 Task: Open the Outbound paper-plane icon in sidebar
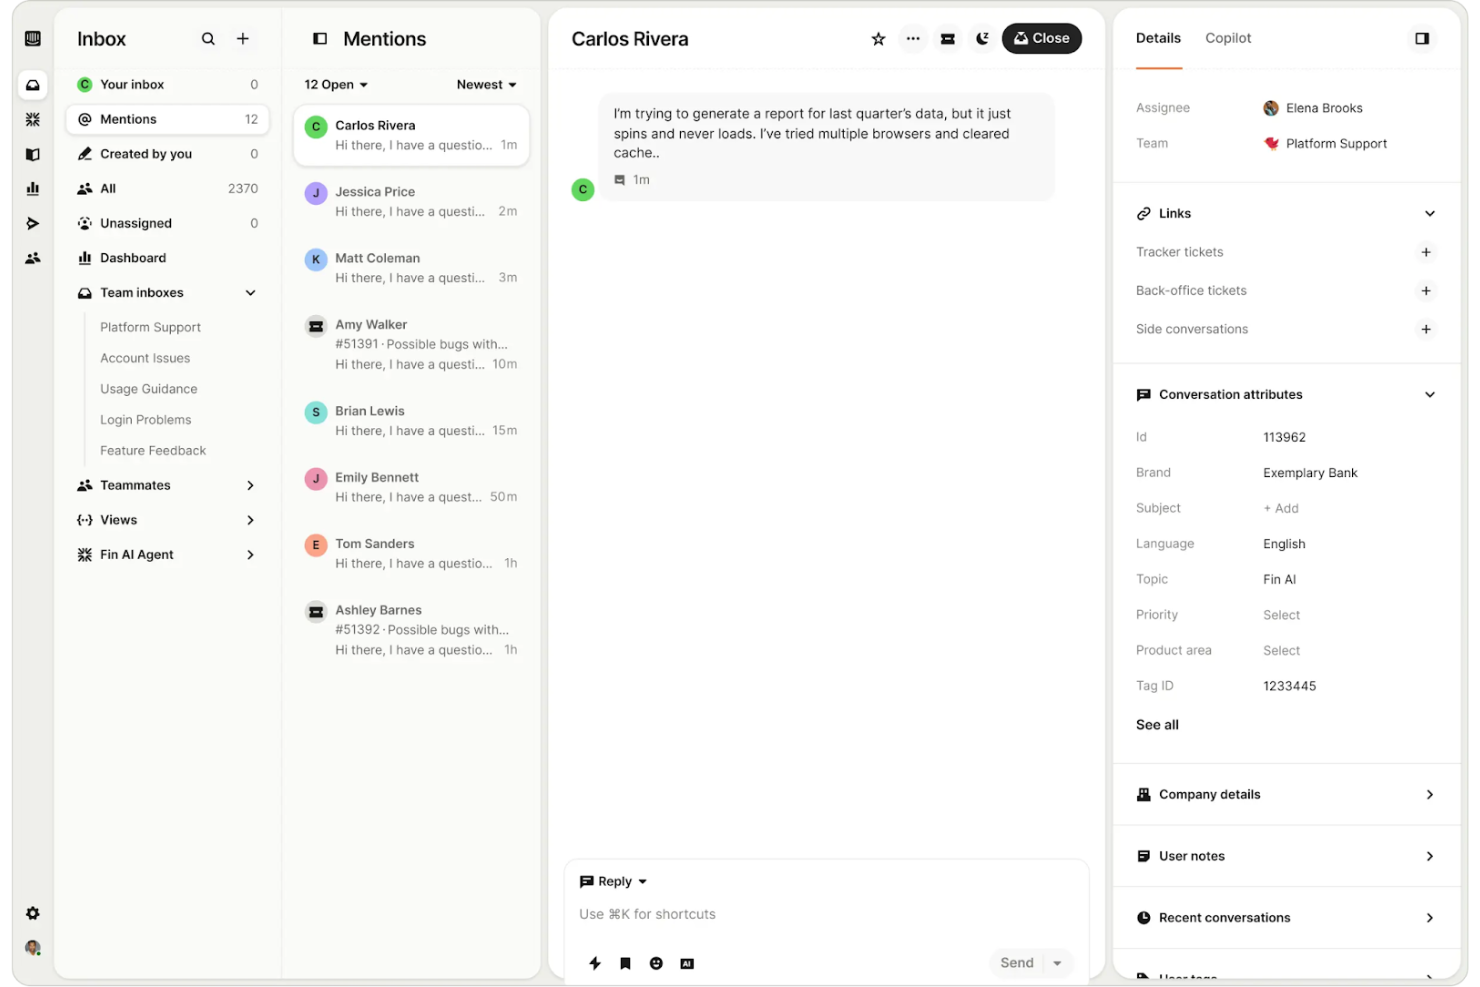tap(32, 223)
